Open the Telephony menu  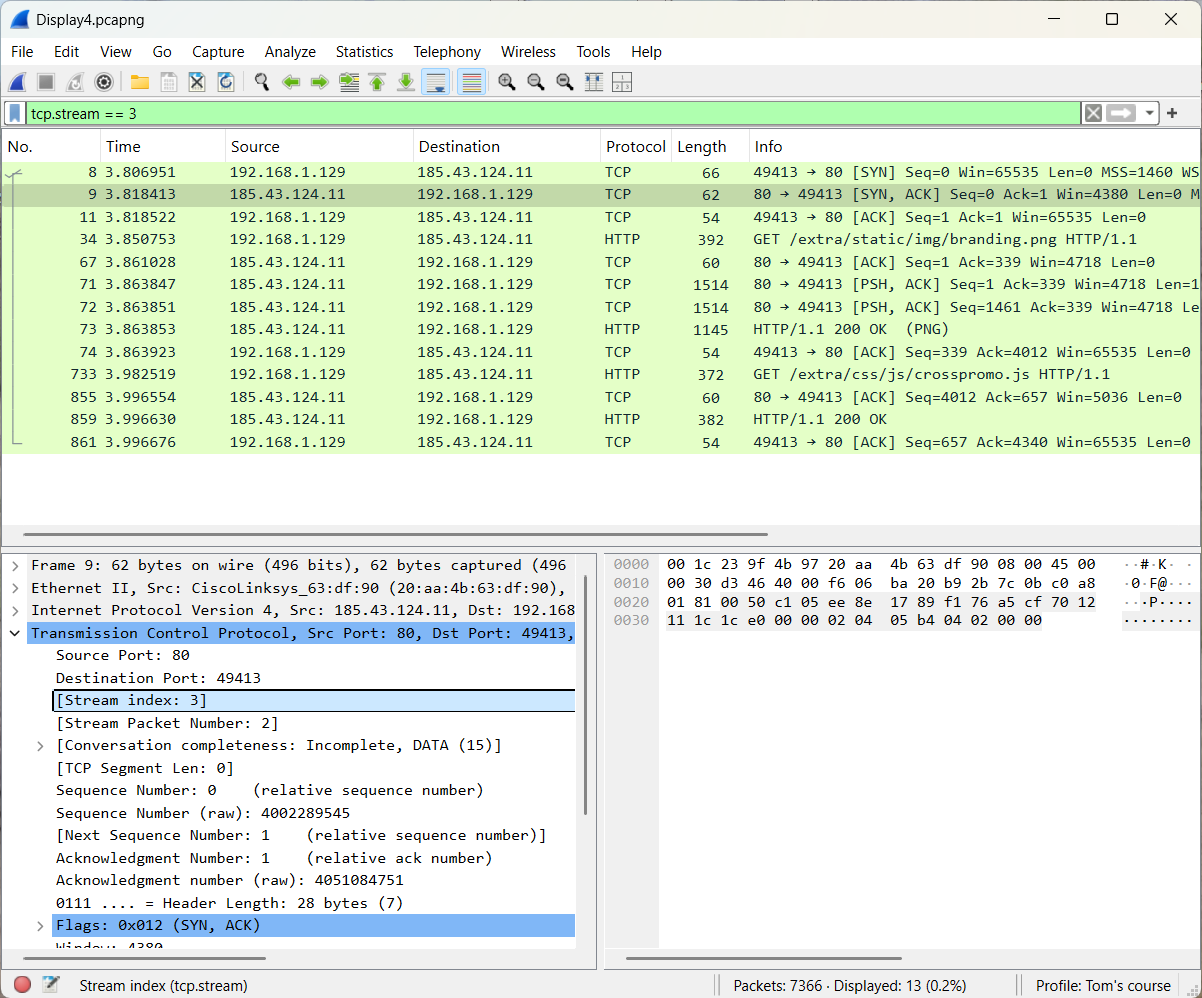(x=447, y=52)
